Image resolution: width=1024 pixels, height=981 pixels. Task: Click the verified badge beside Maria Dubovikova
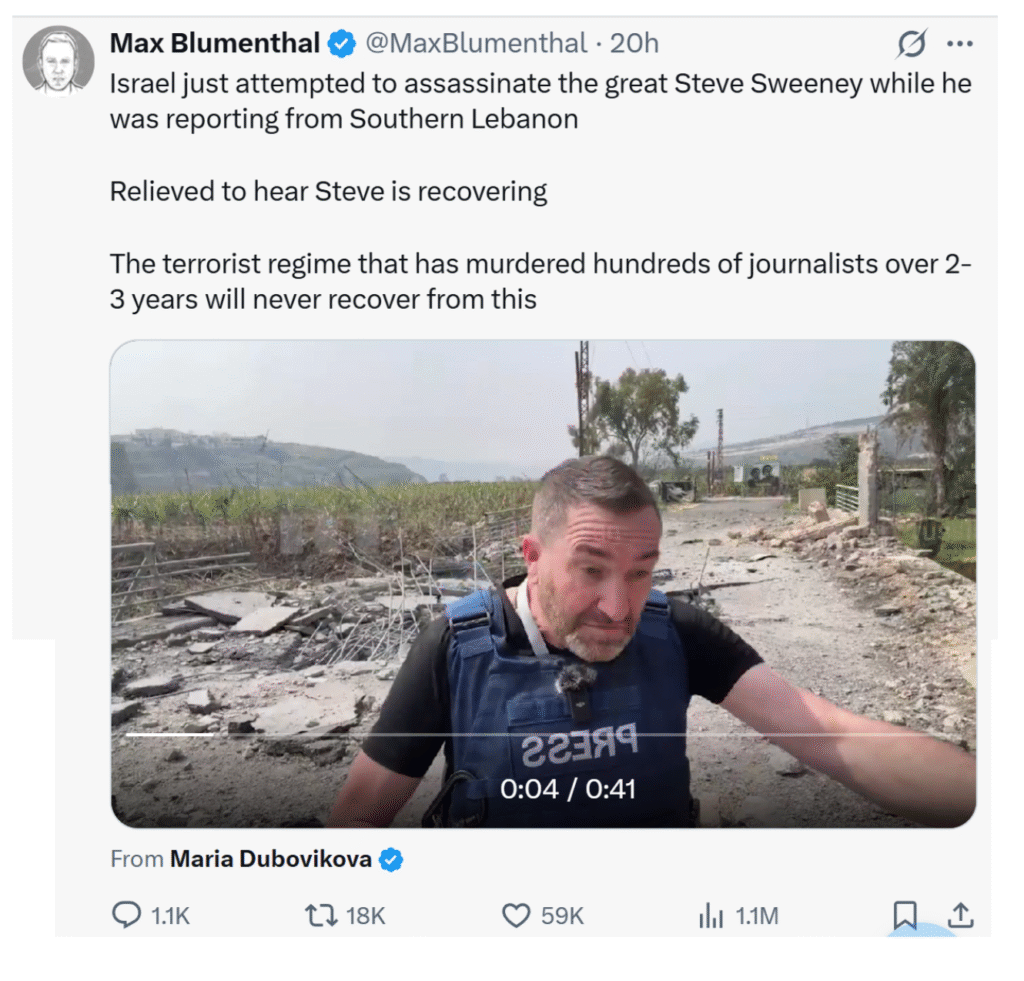pyautogui.click(x=391, y=859)
